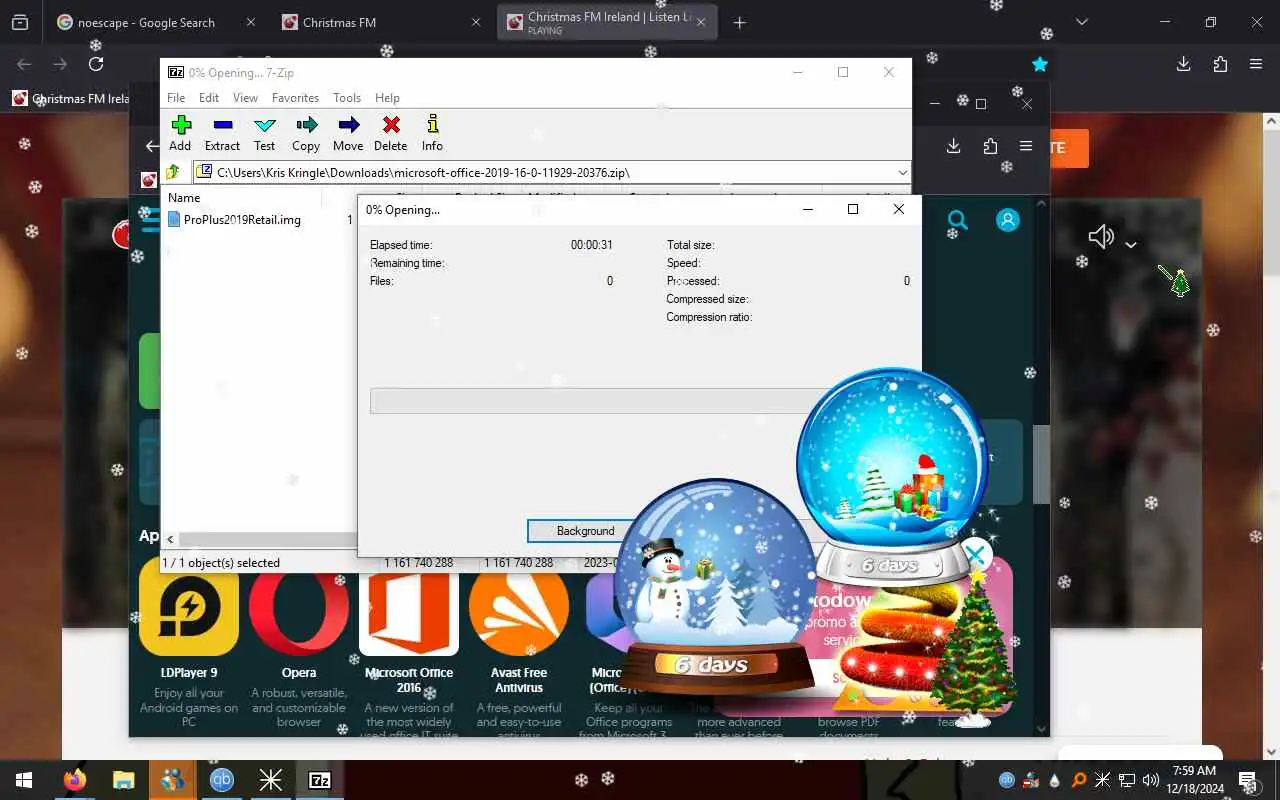Close the snow globe widget with X
The image size is (1280, 800).
(x=976, y=555)
